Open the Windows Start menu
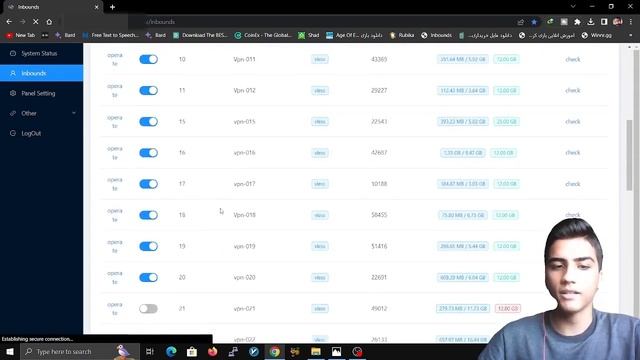The width and height of the screenshot is (640, 360). [10, 351]
